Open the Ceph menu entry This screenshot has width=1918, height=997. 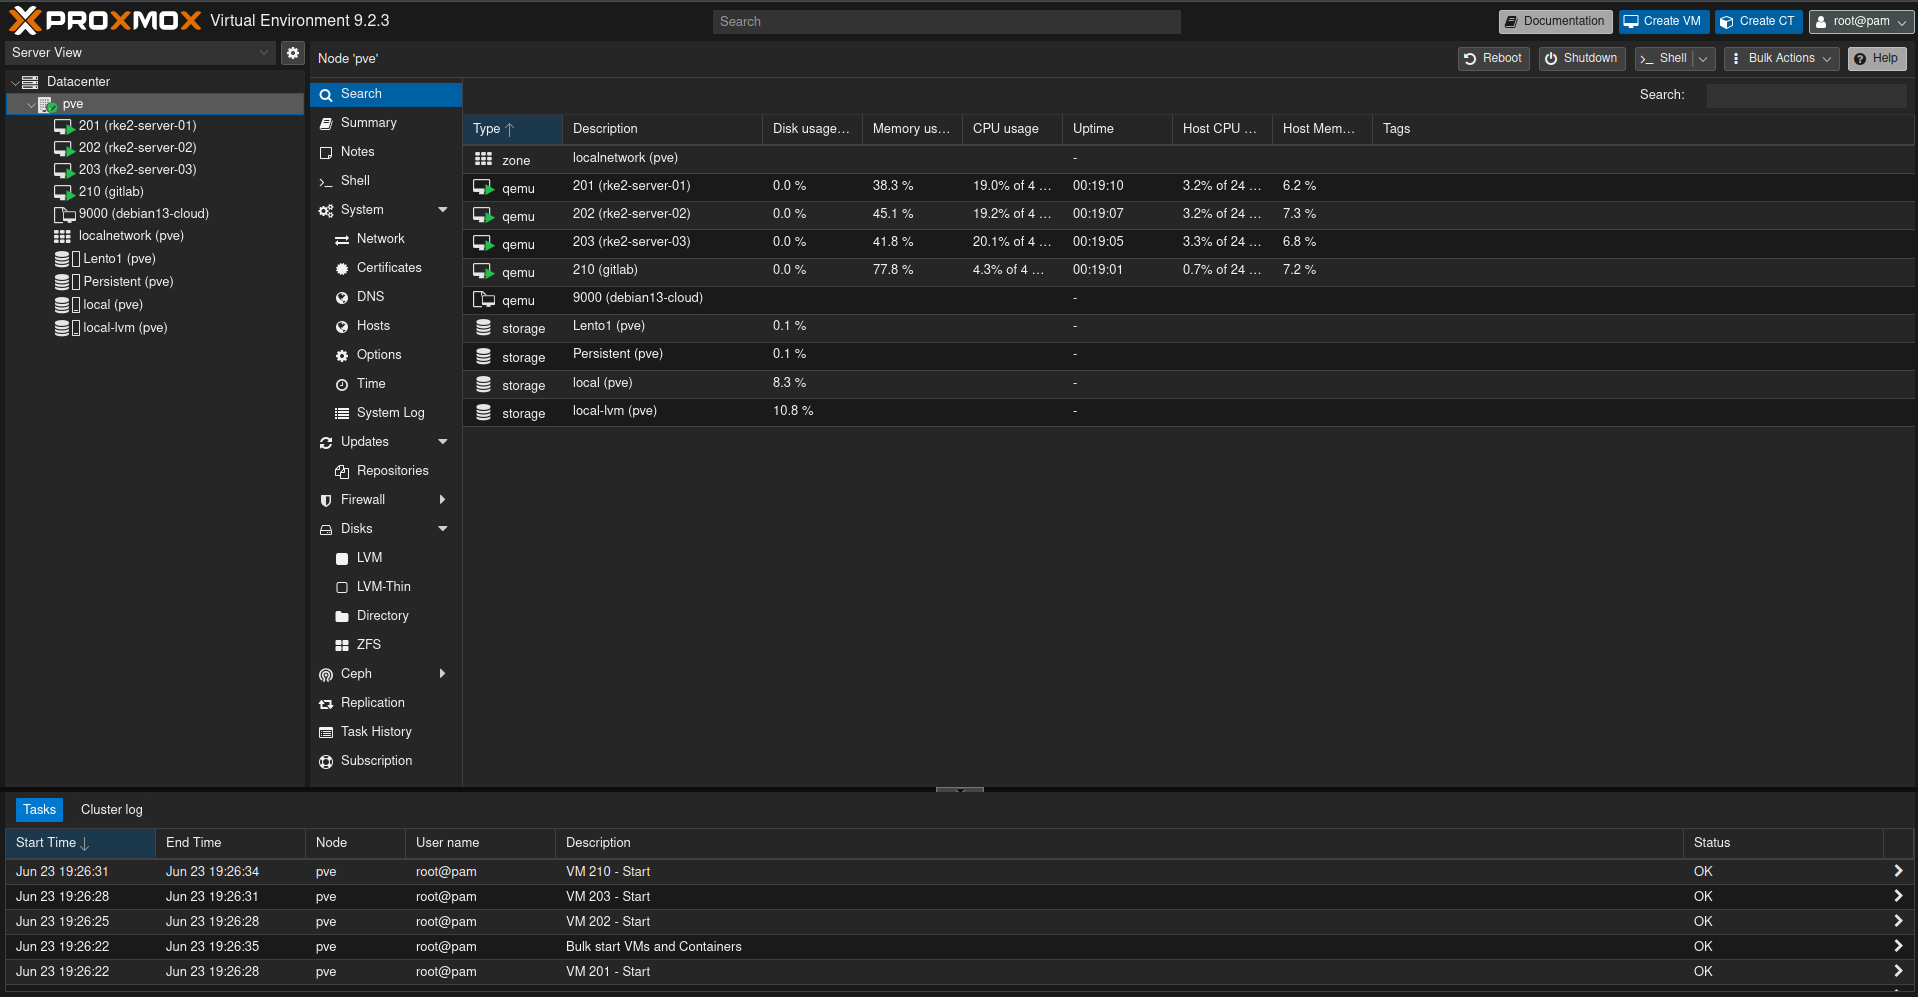[386, 674]
